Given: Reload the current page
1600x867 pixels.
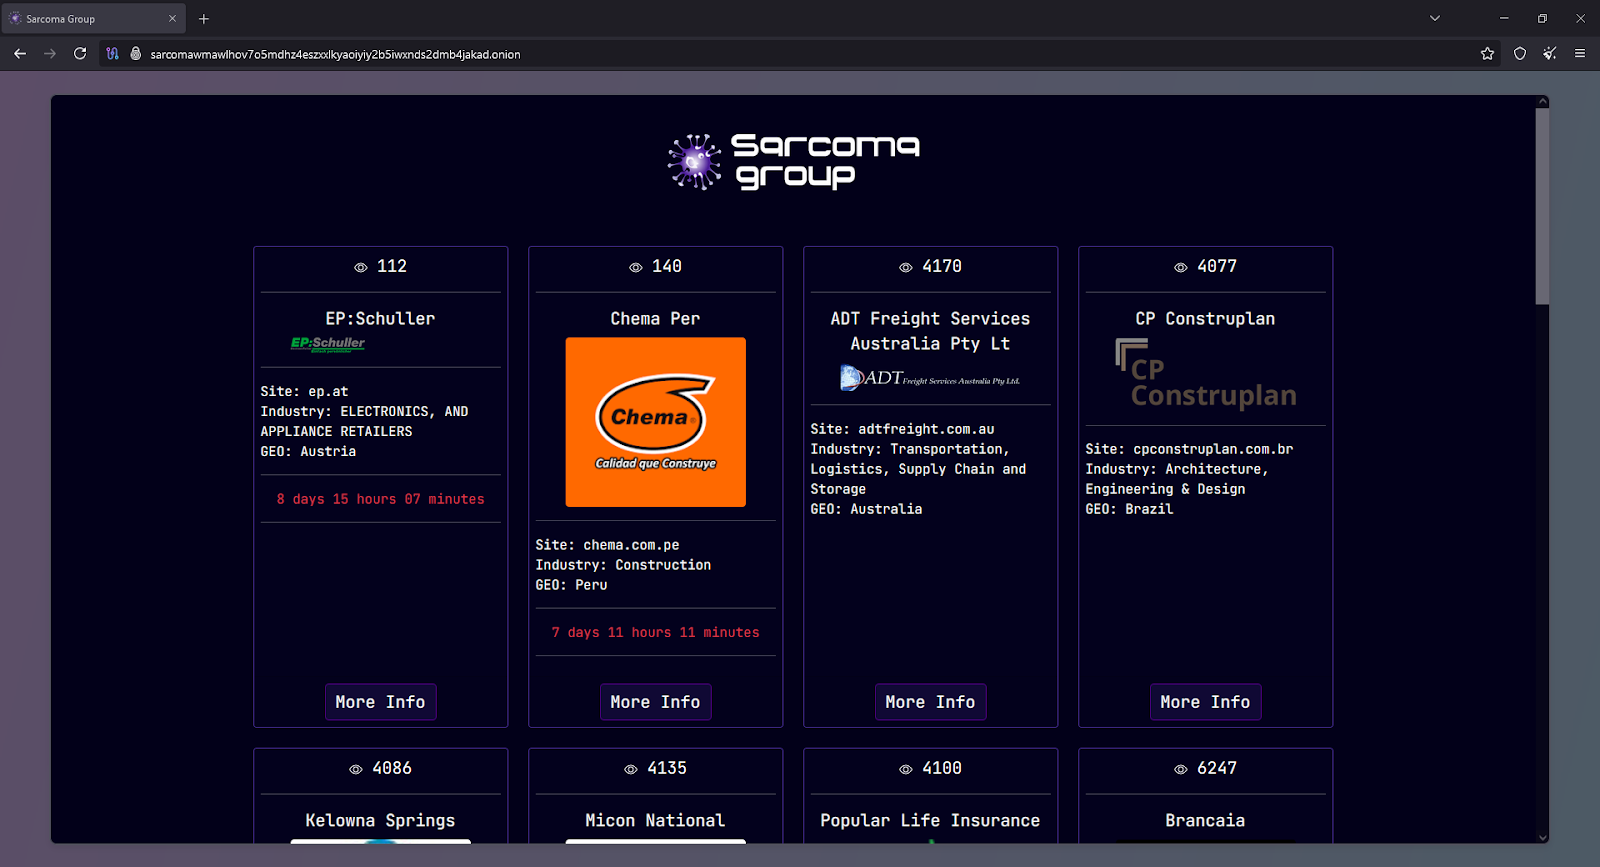Looking at the screenshot, I should pos(80,54).
